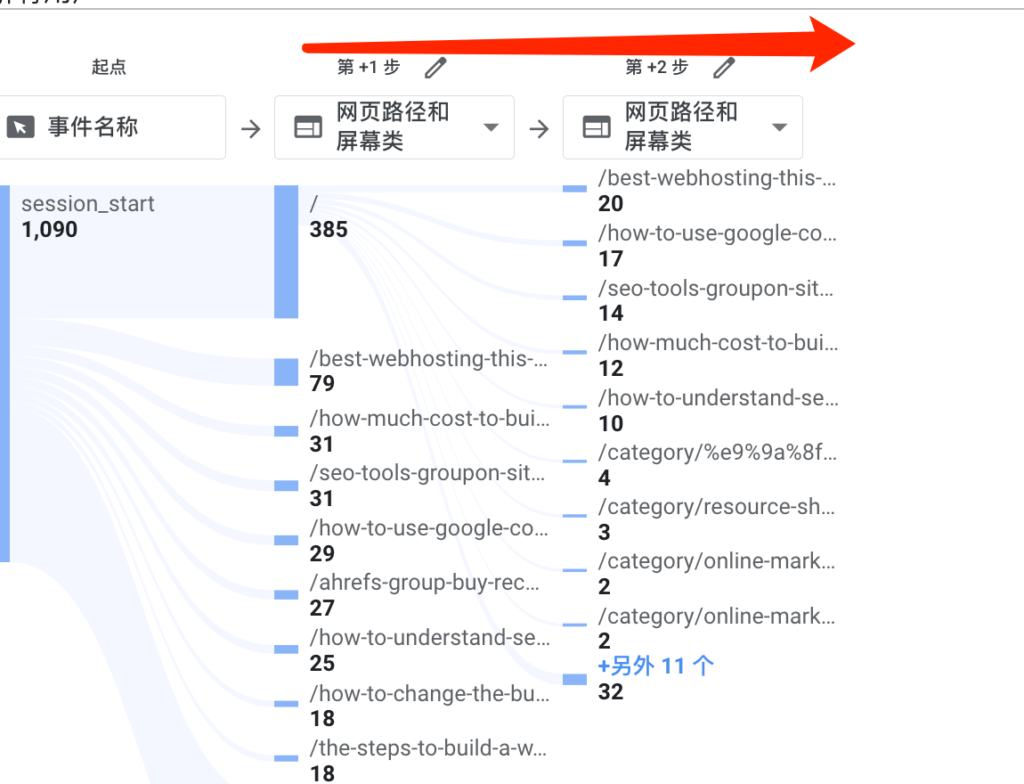Expand the +另外 11 个 link
This screenshot has height=784, width=1024.
click(656, 666)
